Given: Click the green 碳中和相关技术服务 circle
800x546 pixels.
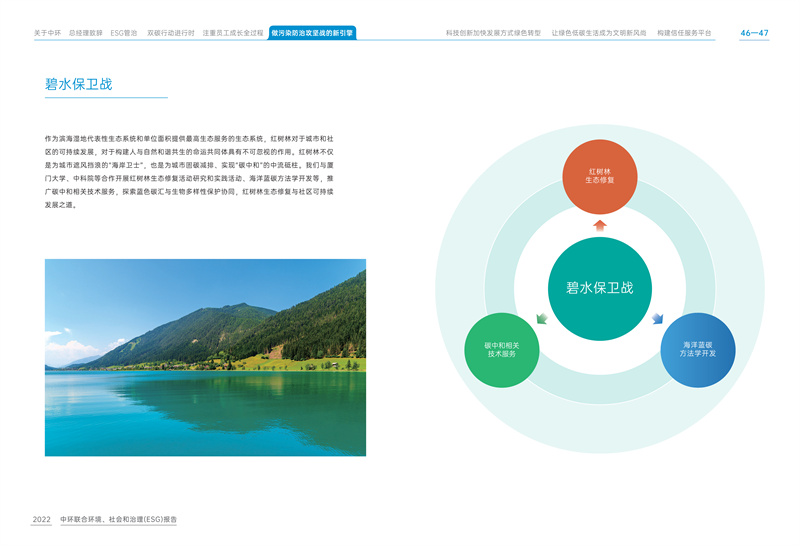Looking at the screenshot, I should tap(501, 349).
